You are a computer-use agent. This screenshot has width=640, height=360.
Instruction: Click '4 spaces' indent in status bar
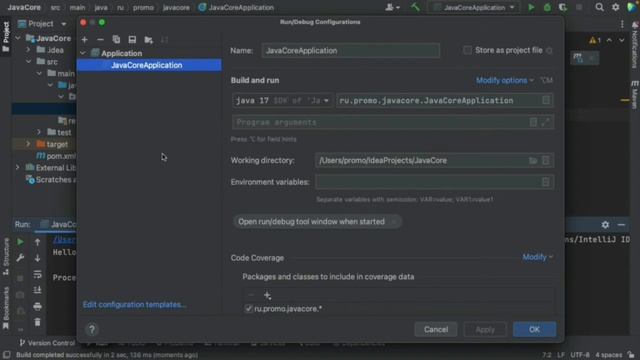pyautogui.click(x=609, y=355)
